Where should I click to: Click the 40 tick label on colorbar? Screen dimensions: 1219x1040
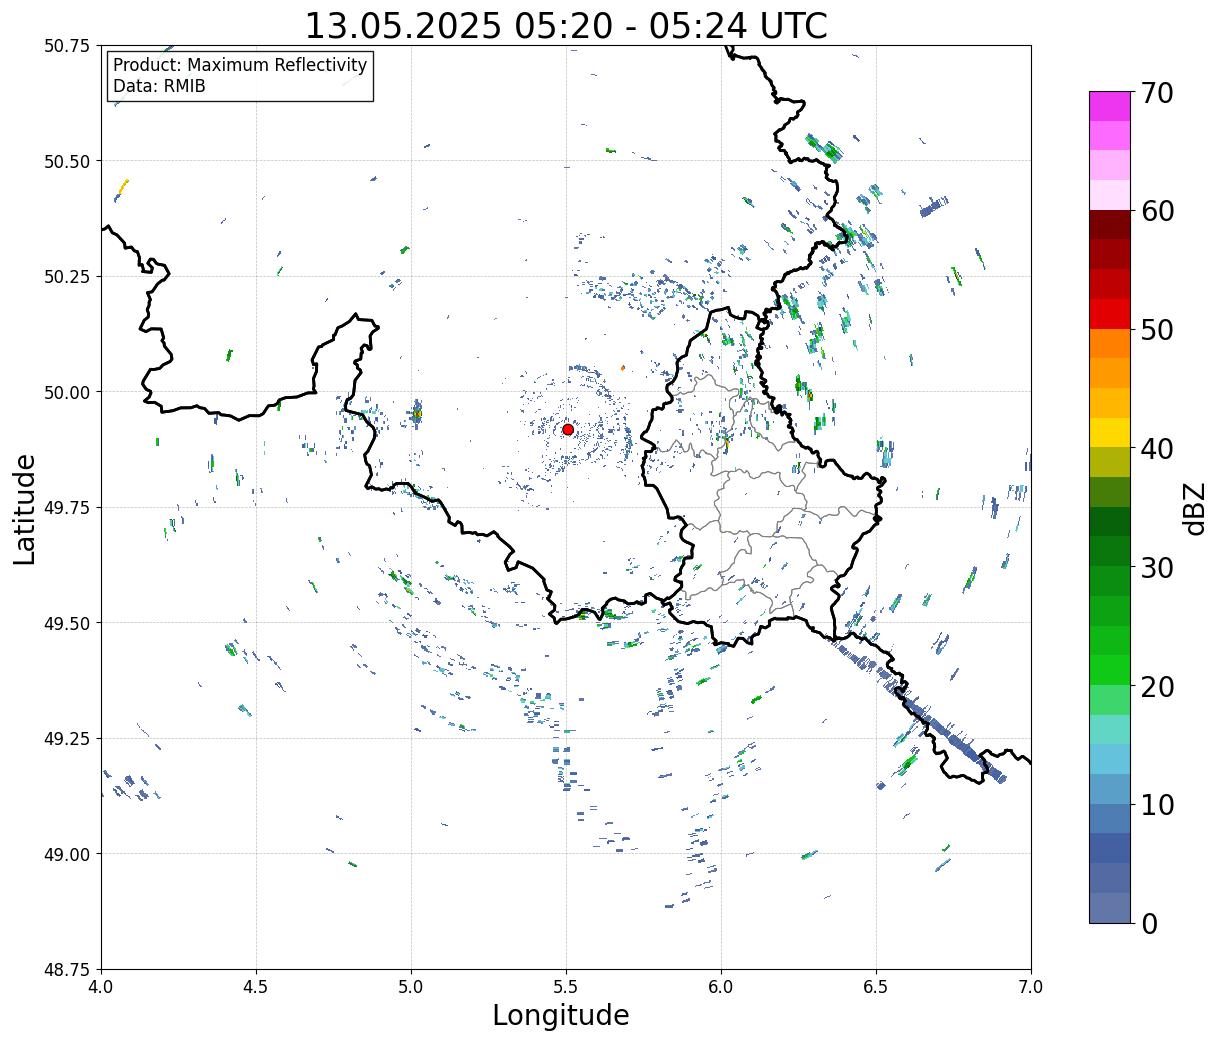click(1157, 448)
